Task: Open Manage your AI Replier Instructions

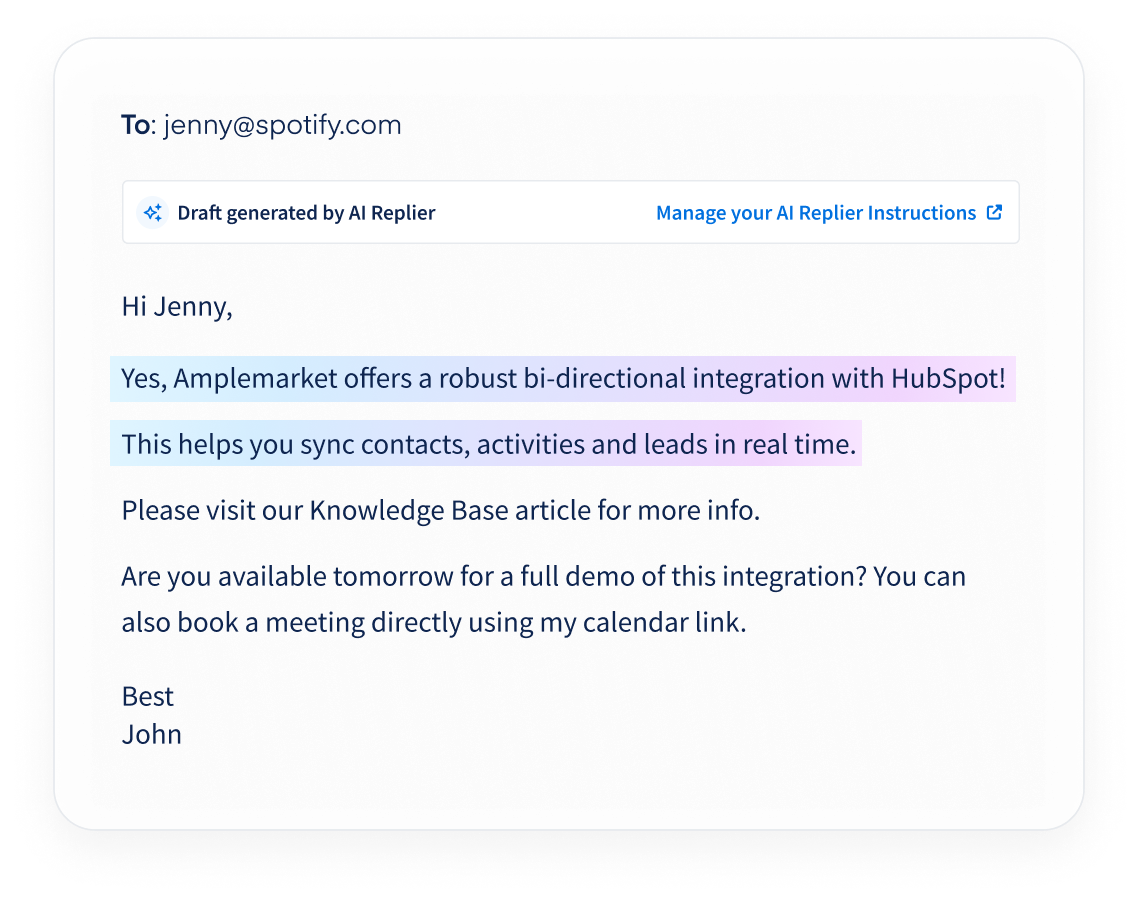Action: [815, 213]
